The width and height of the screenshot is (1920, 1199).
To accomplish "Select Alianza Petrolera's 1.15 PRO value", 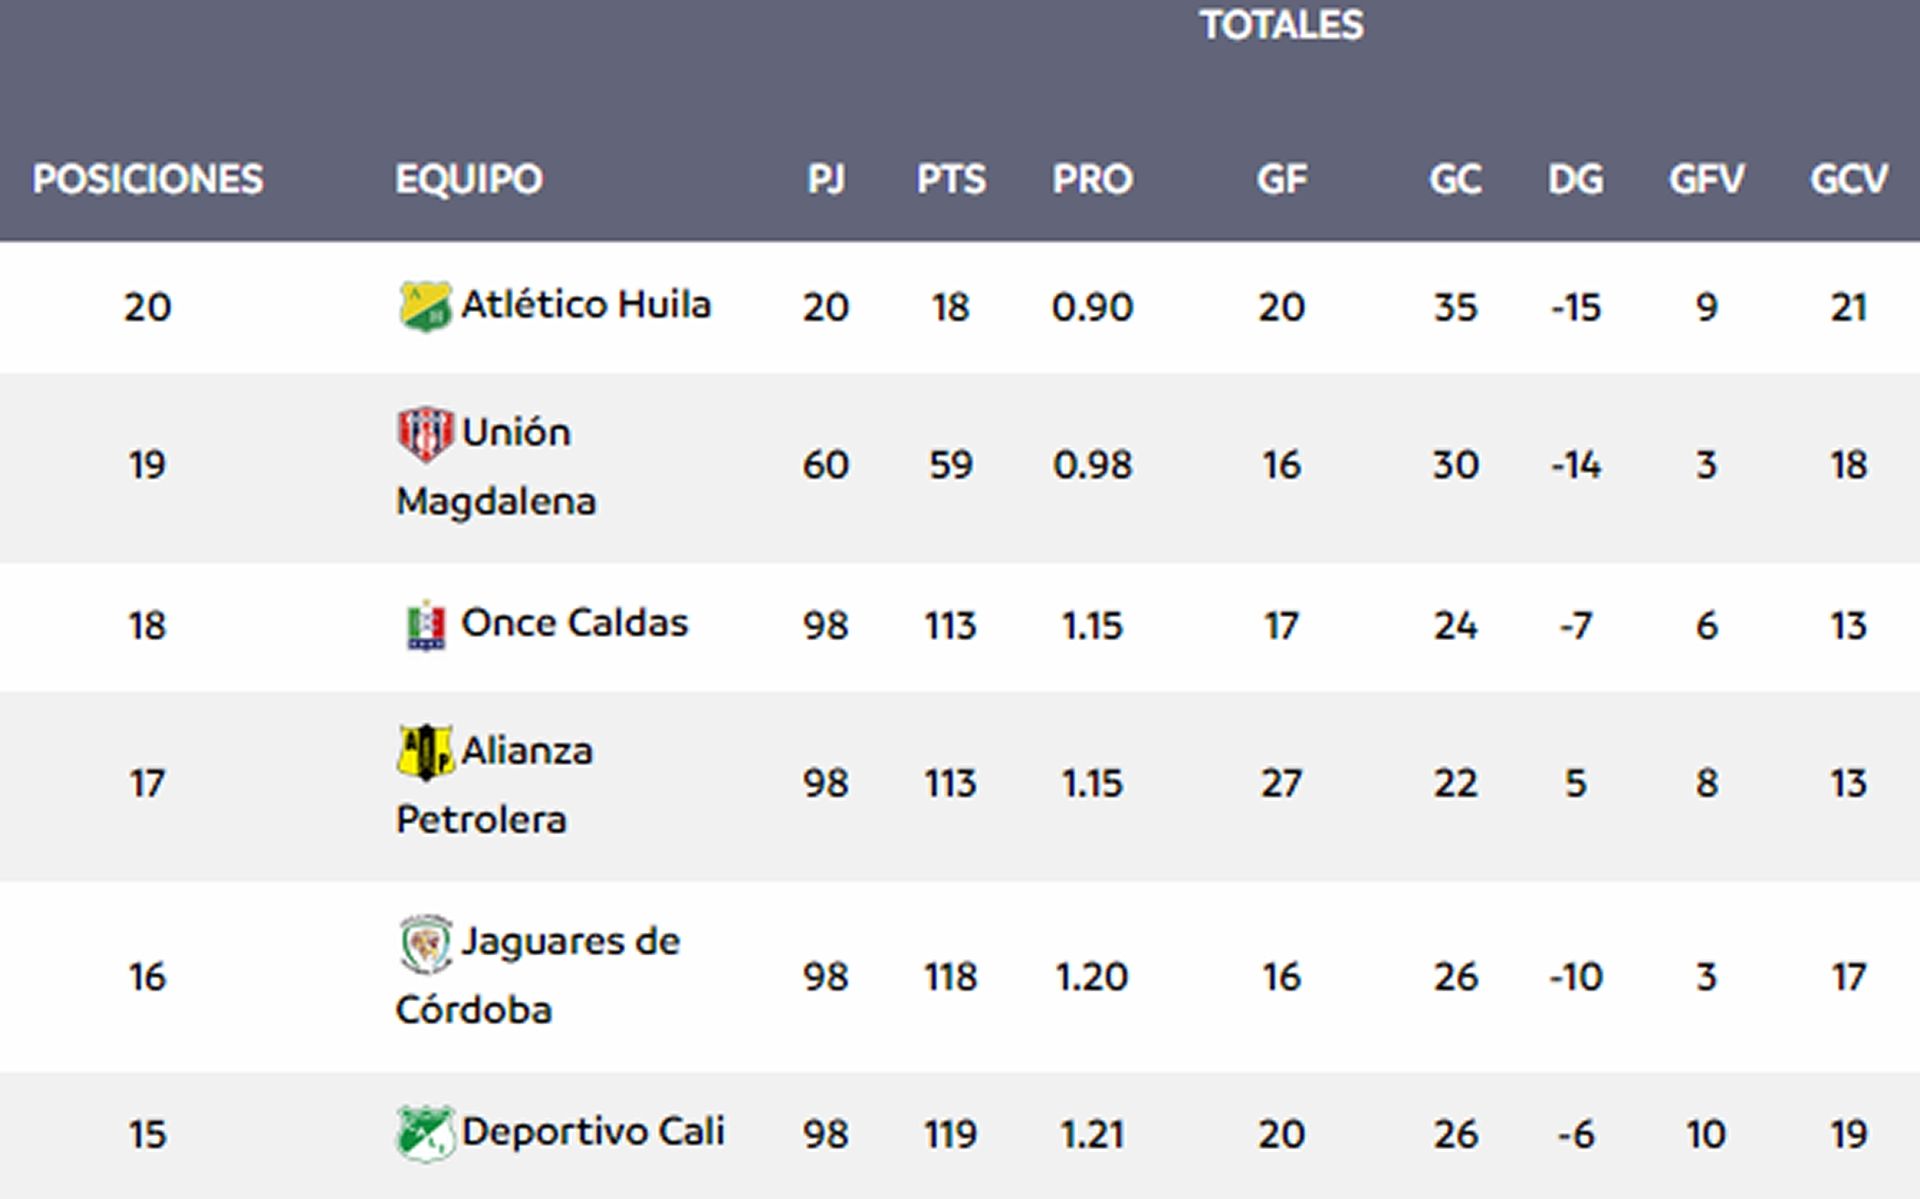I will [x=1092, y=784].
